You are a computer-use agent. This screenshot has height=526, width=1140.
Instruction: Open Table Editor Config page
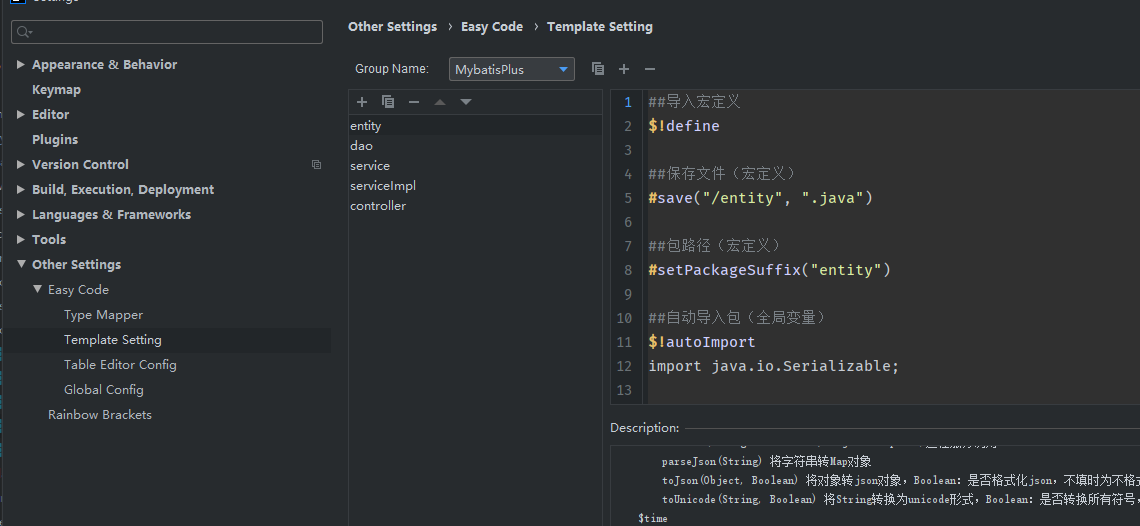[120, 364]
